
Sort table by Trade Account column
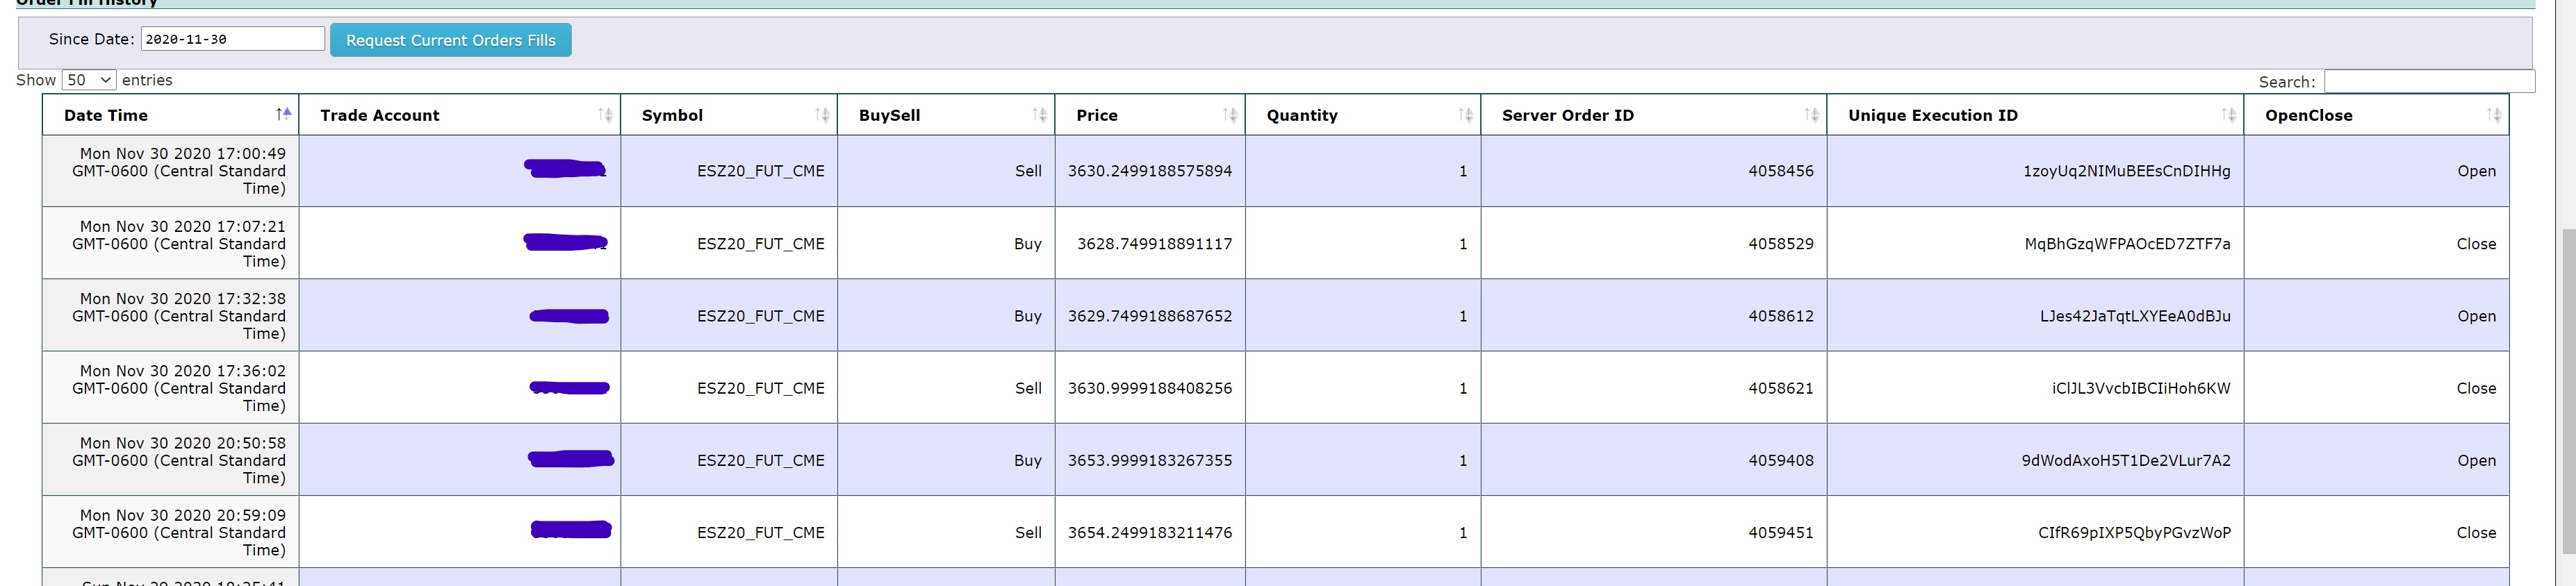click(460, 115)
